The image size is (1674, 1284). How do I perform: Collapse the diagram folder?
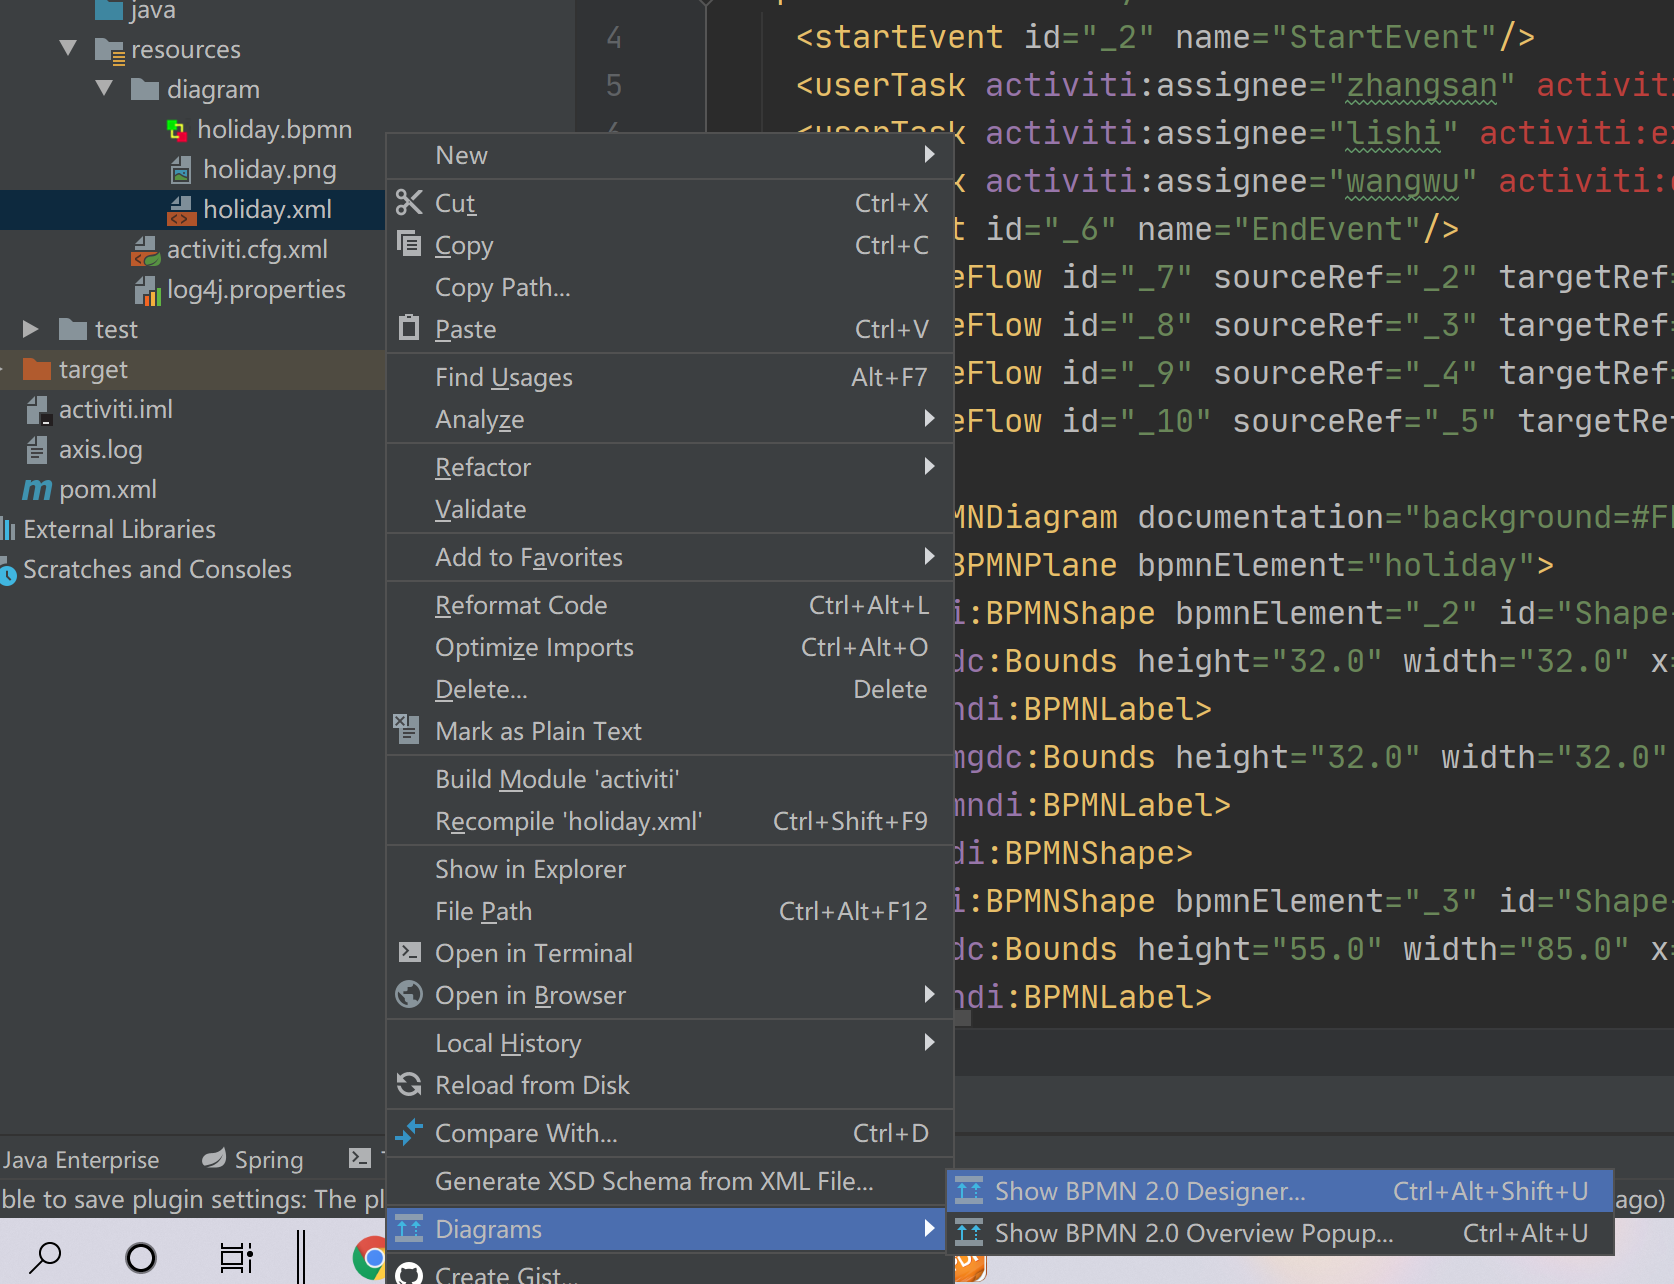click(x=104, y=88)
